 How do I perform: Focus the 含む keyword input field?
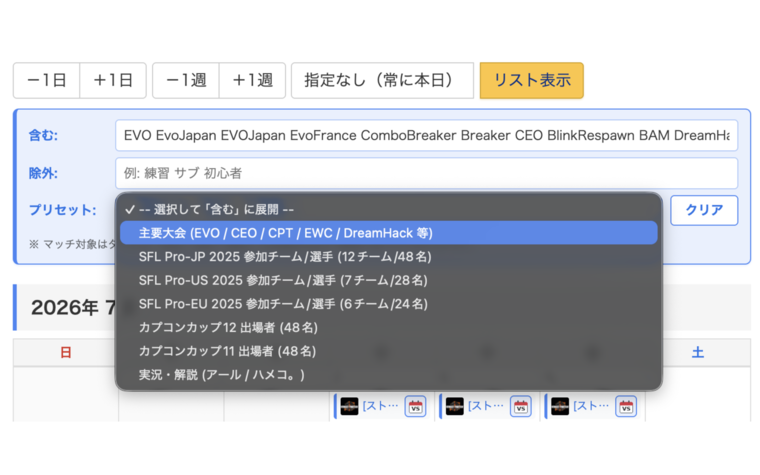(x=427, y=135)
